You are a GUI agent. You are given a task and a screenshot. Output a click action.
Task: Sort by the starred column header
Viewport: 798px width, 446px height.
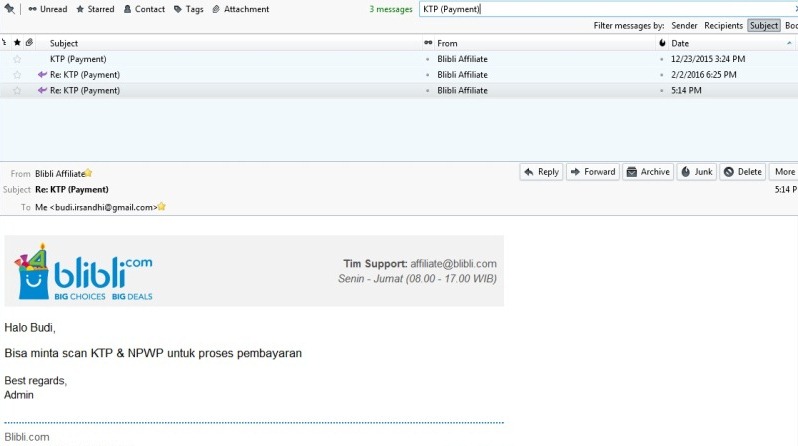tap(17, 43)
